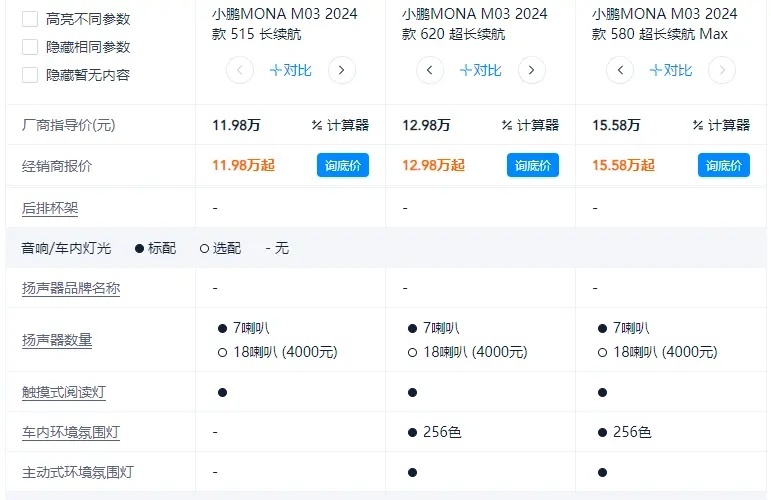Click the 11.98万起 dealer price
This screenshot has height=500, width=771.
tap(243, 165)
